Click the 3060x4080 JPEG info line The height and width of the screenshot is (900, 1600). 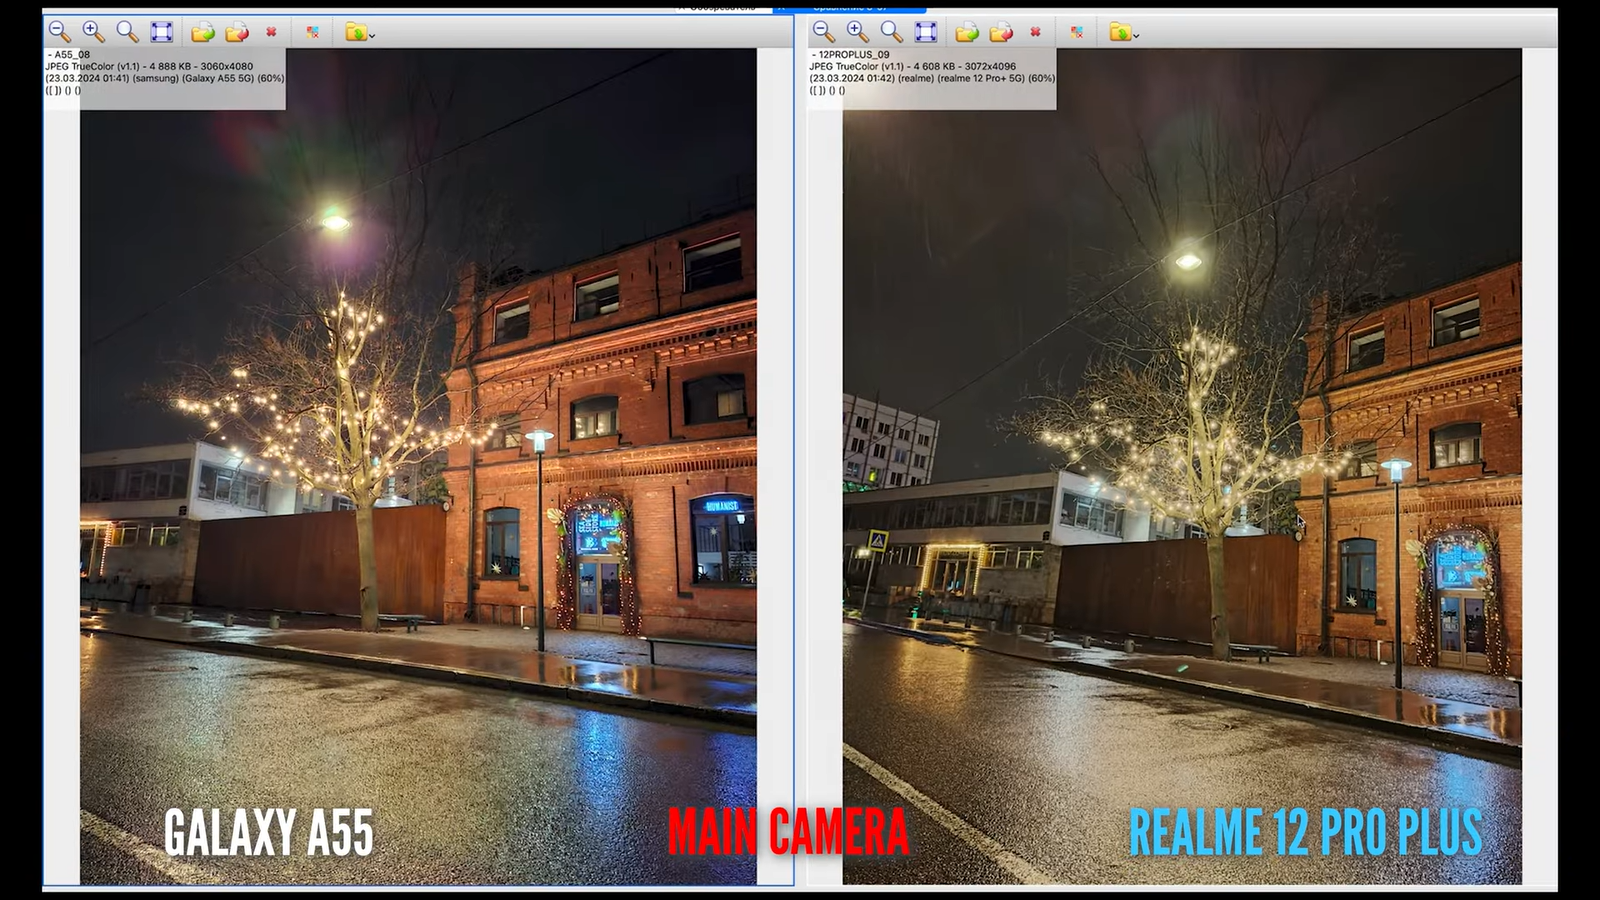pyautogui.click(x=149, y=67)
